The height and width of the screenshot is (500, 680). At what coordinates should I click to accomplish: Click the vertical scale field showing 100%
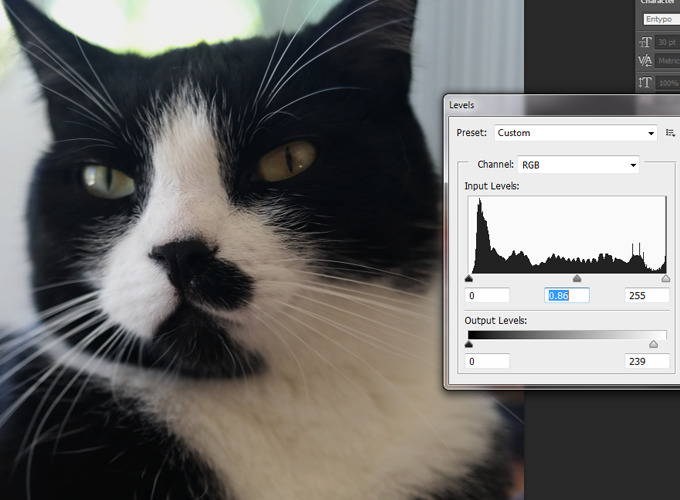tap(667, 82)
